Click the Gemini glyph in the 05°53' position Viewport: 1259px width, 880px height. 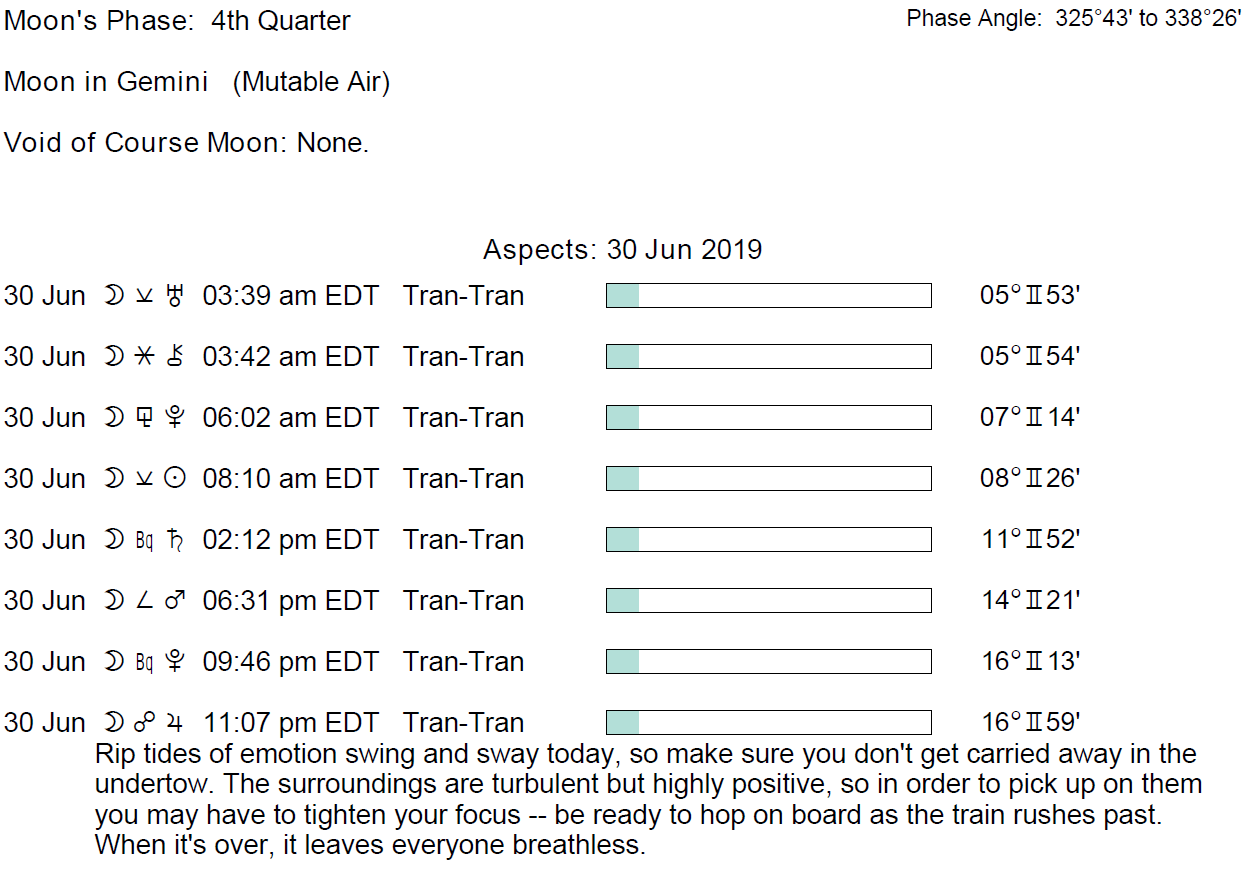(x=1034, y=296)
